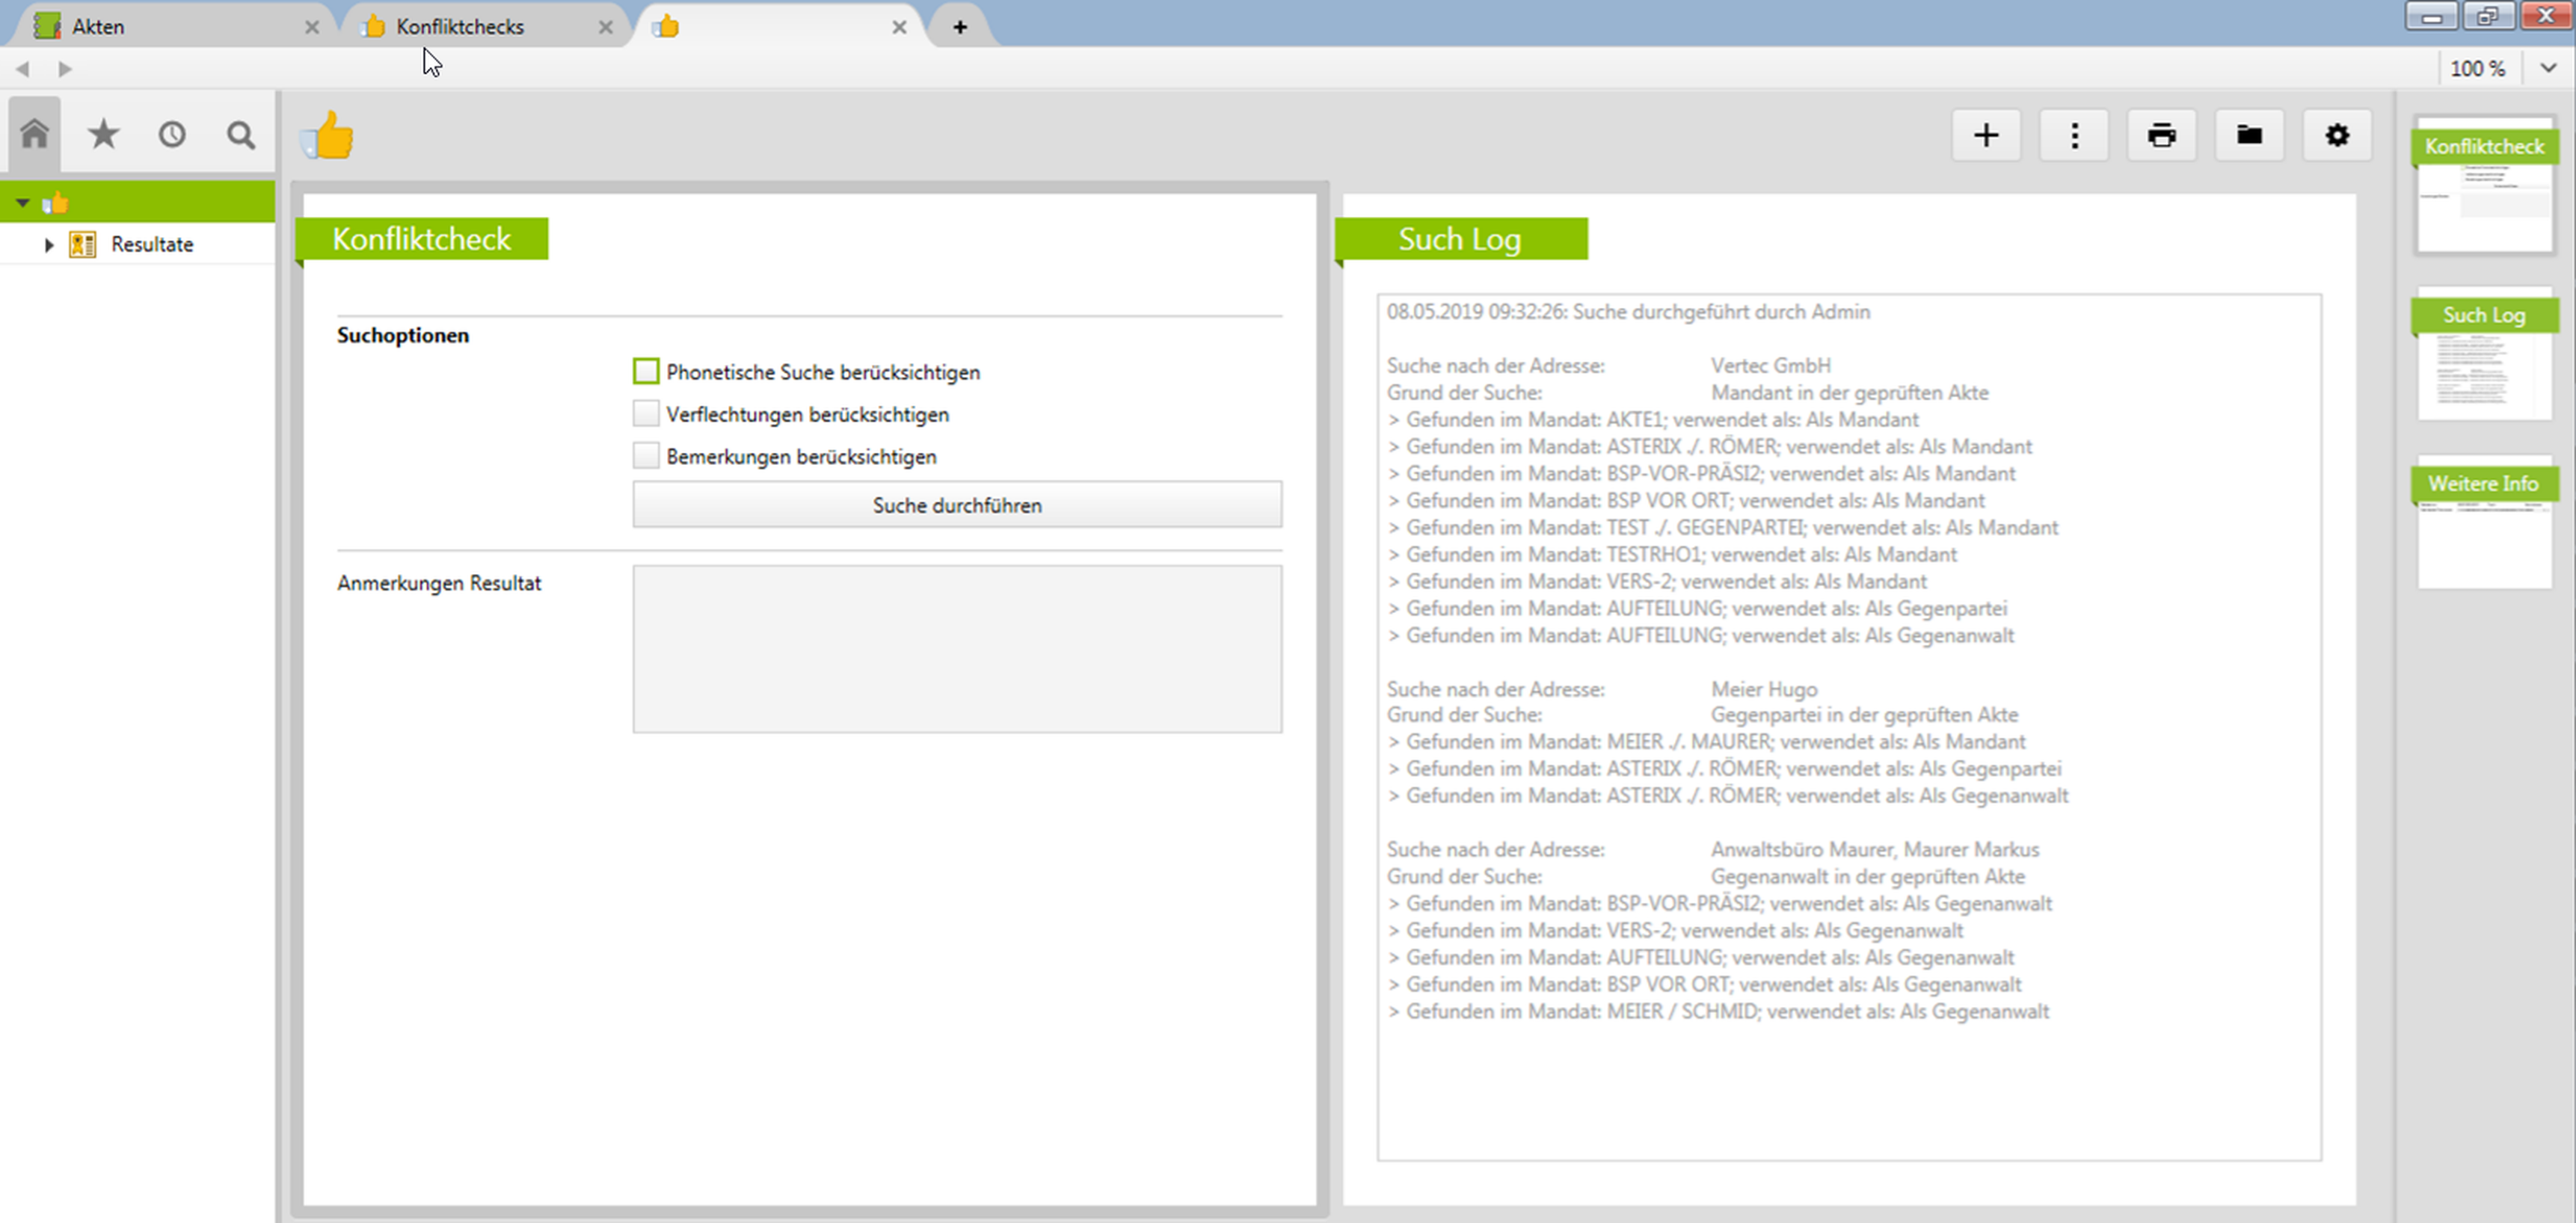Enable Phonetische Suche berücksichtigen checkbox

coord(646,372)
